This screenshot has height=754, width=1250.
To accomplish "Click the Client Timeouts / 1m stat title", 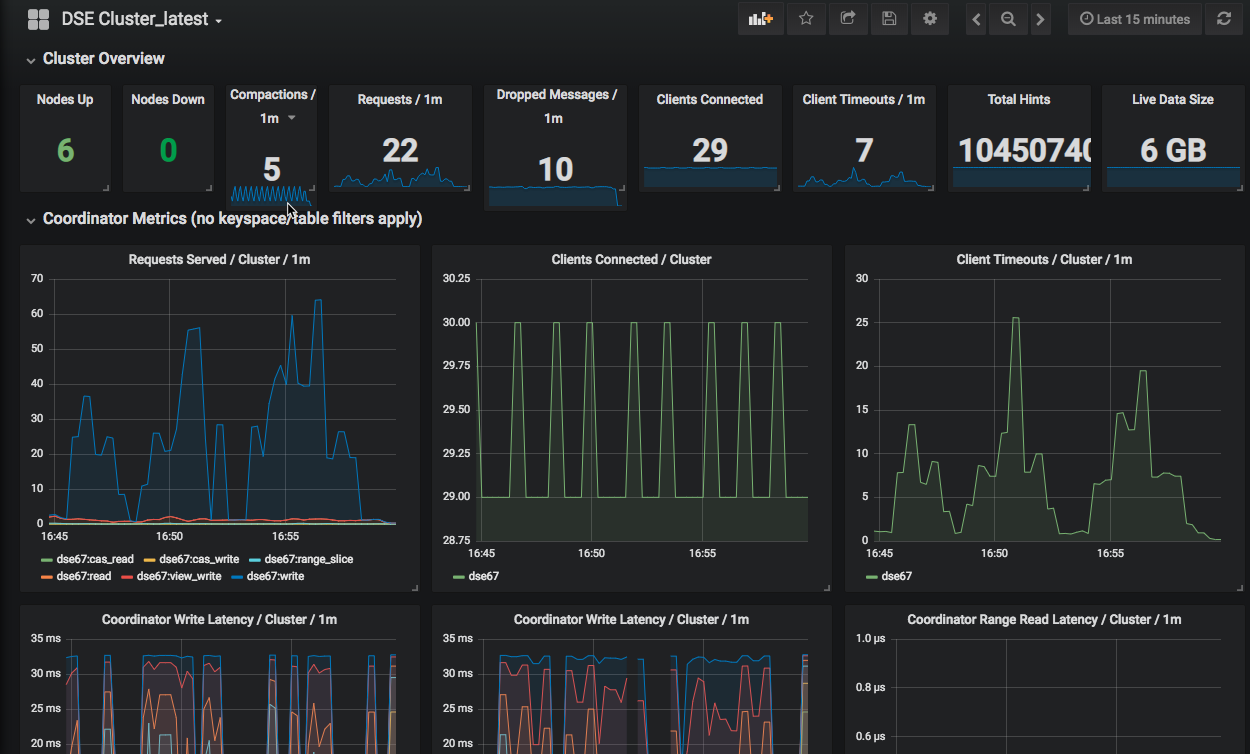I will pyautogui.click(x=864, y=99).
